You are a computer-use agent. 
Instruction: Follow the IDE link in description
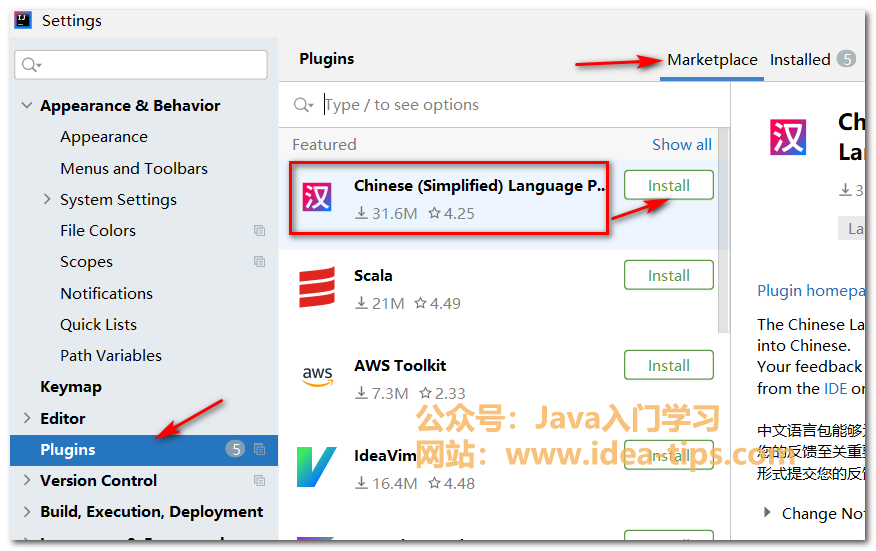(836, 388)
